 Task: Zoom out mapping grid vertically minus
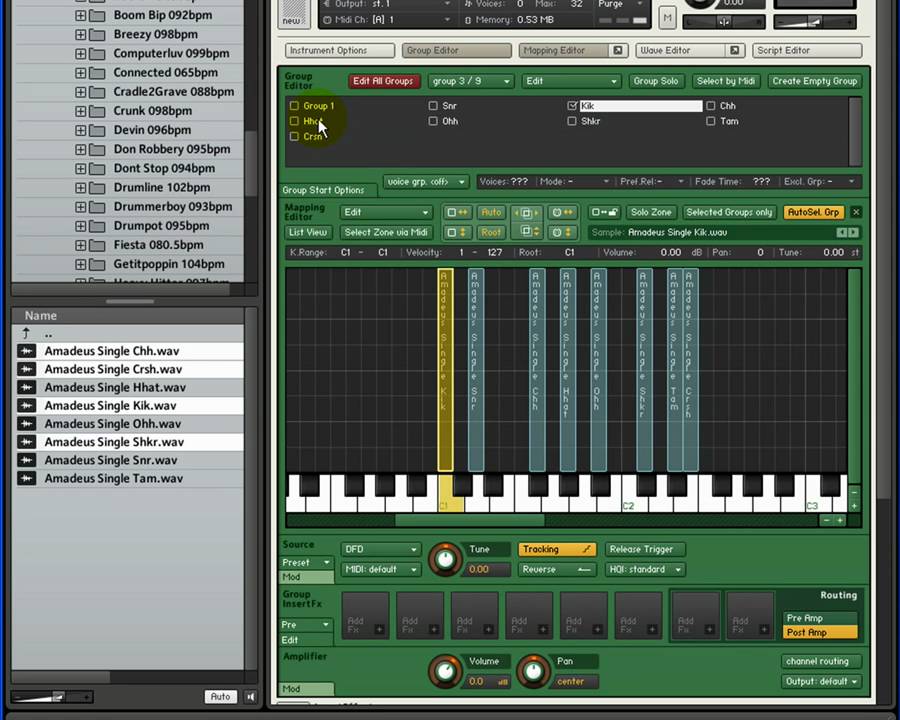[x=854, y=493]
